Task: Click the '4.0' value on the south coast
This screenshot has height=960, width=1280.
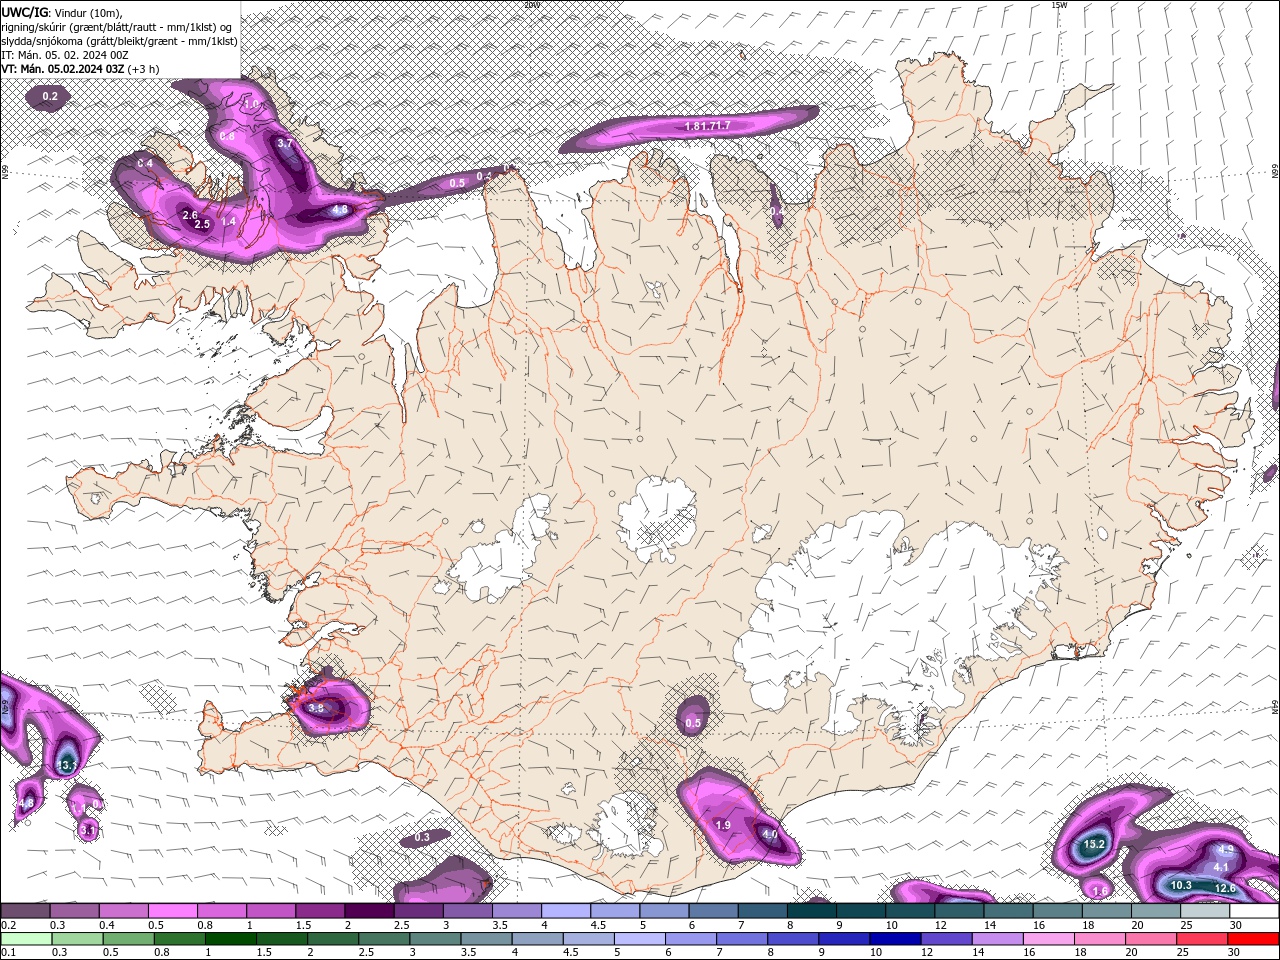Action: pyautogui.click(x=769, y=834)
